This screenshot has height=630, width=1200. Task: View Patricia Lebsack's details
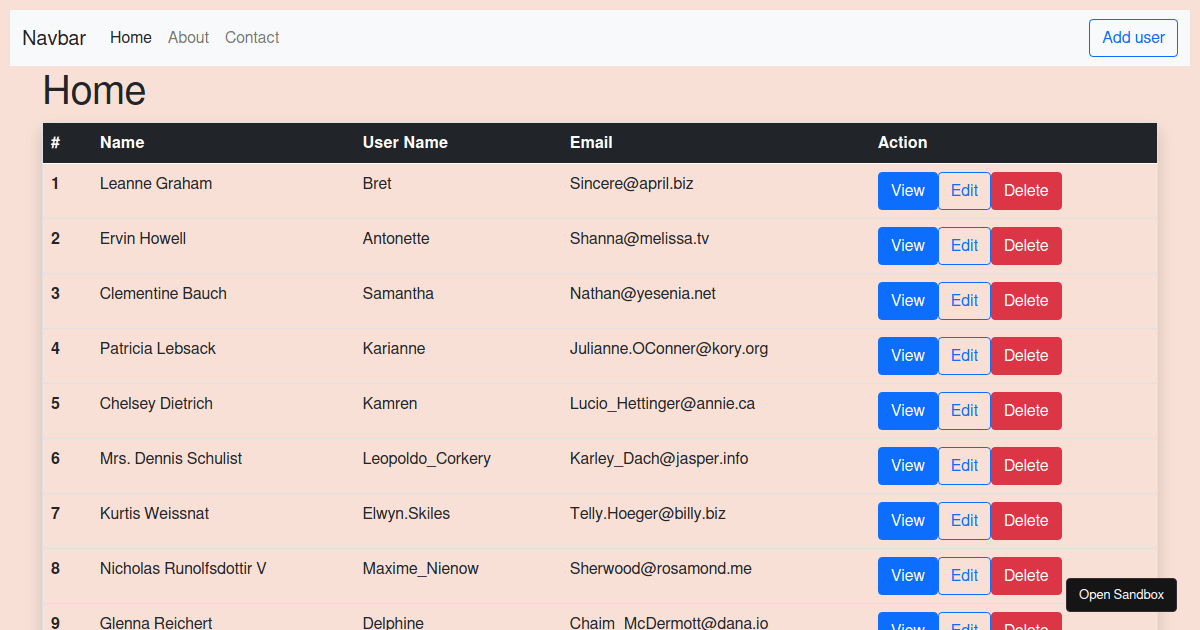(x=907, y=356)
